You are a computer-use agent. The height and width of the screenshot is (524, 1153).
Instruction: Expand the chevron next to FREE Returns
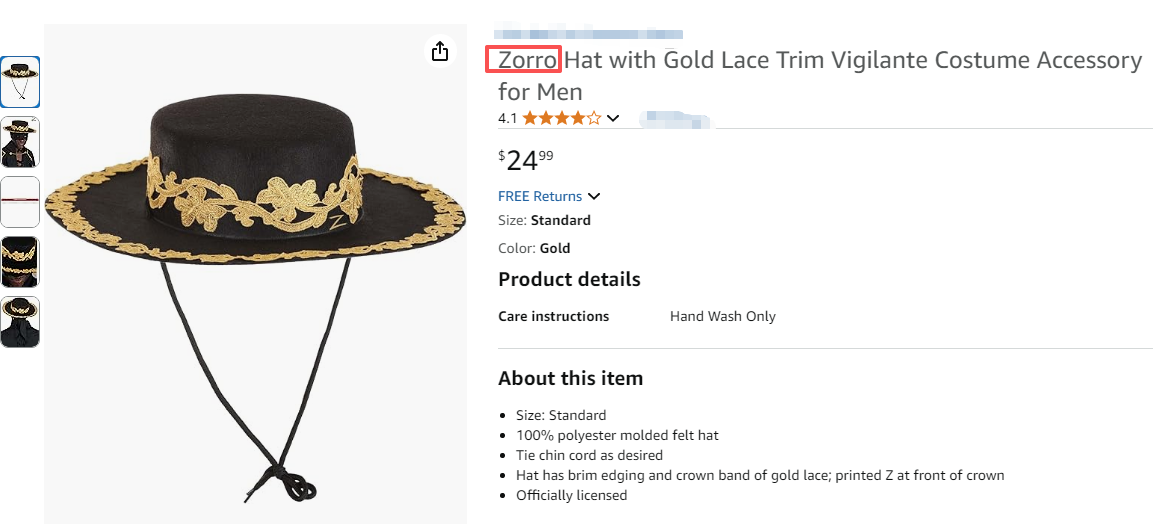point(594,196)
